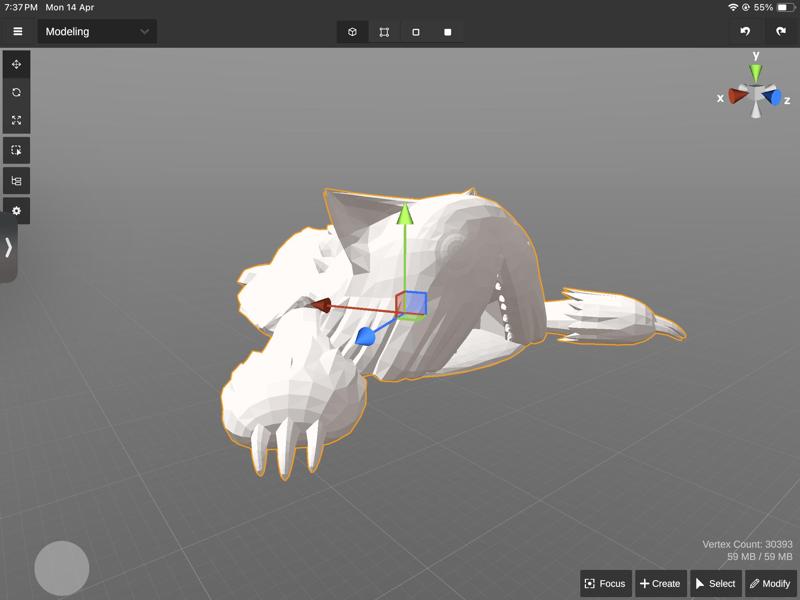Switch to face selection mode filled square
This screenshot has width=800, height=600.
point(447,32)
